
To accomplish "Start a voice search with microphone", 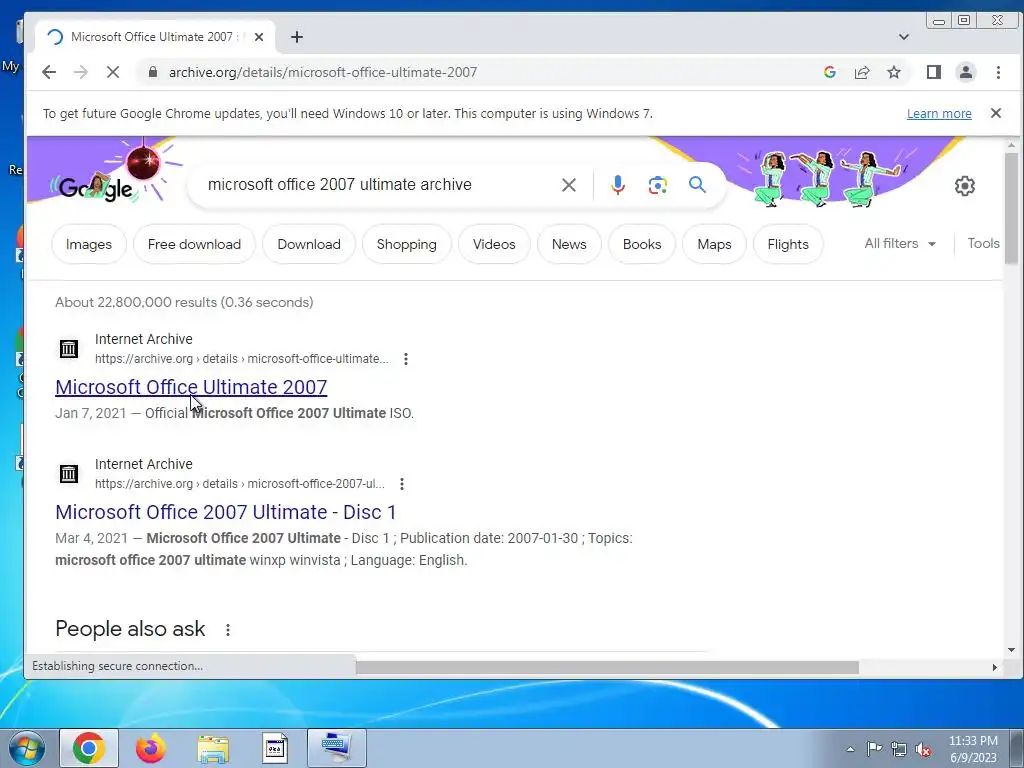I will 618,185.
